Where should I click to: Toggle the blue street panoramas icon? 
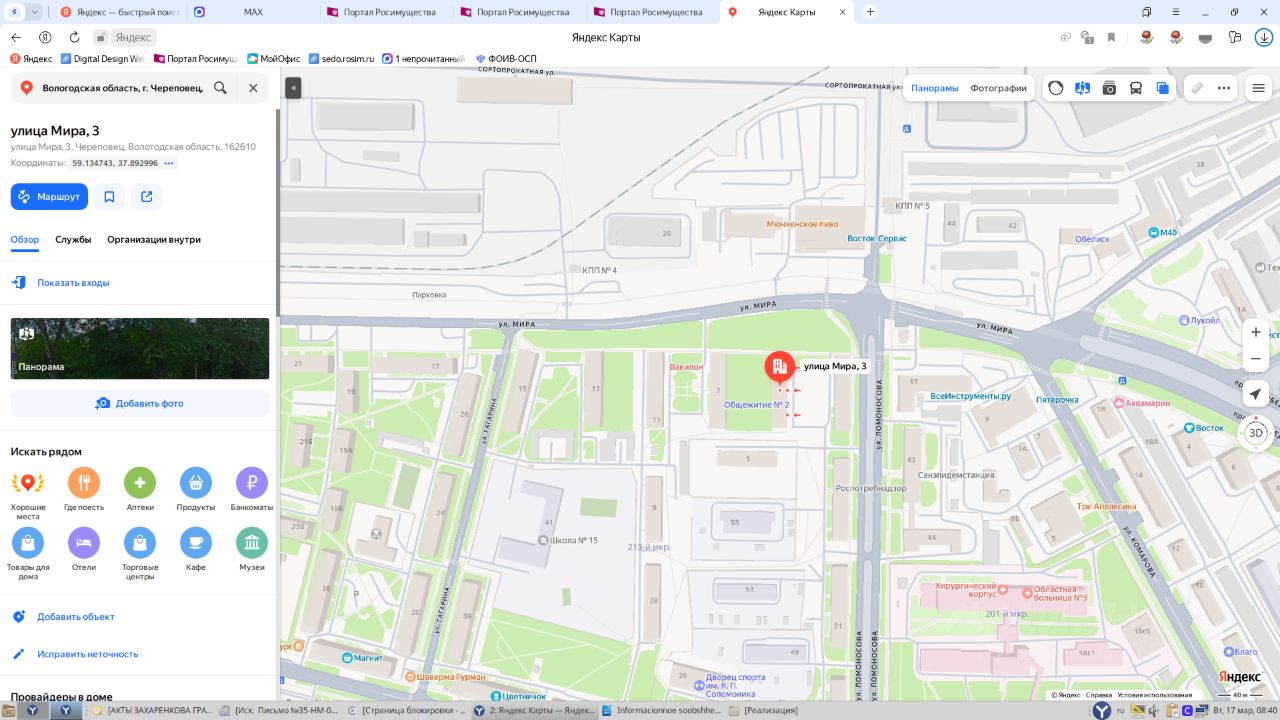pyautogui.click(x=1082, y=88)
